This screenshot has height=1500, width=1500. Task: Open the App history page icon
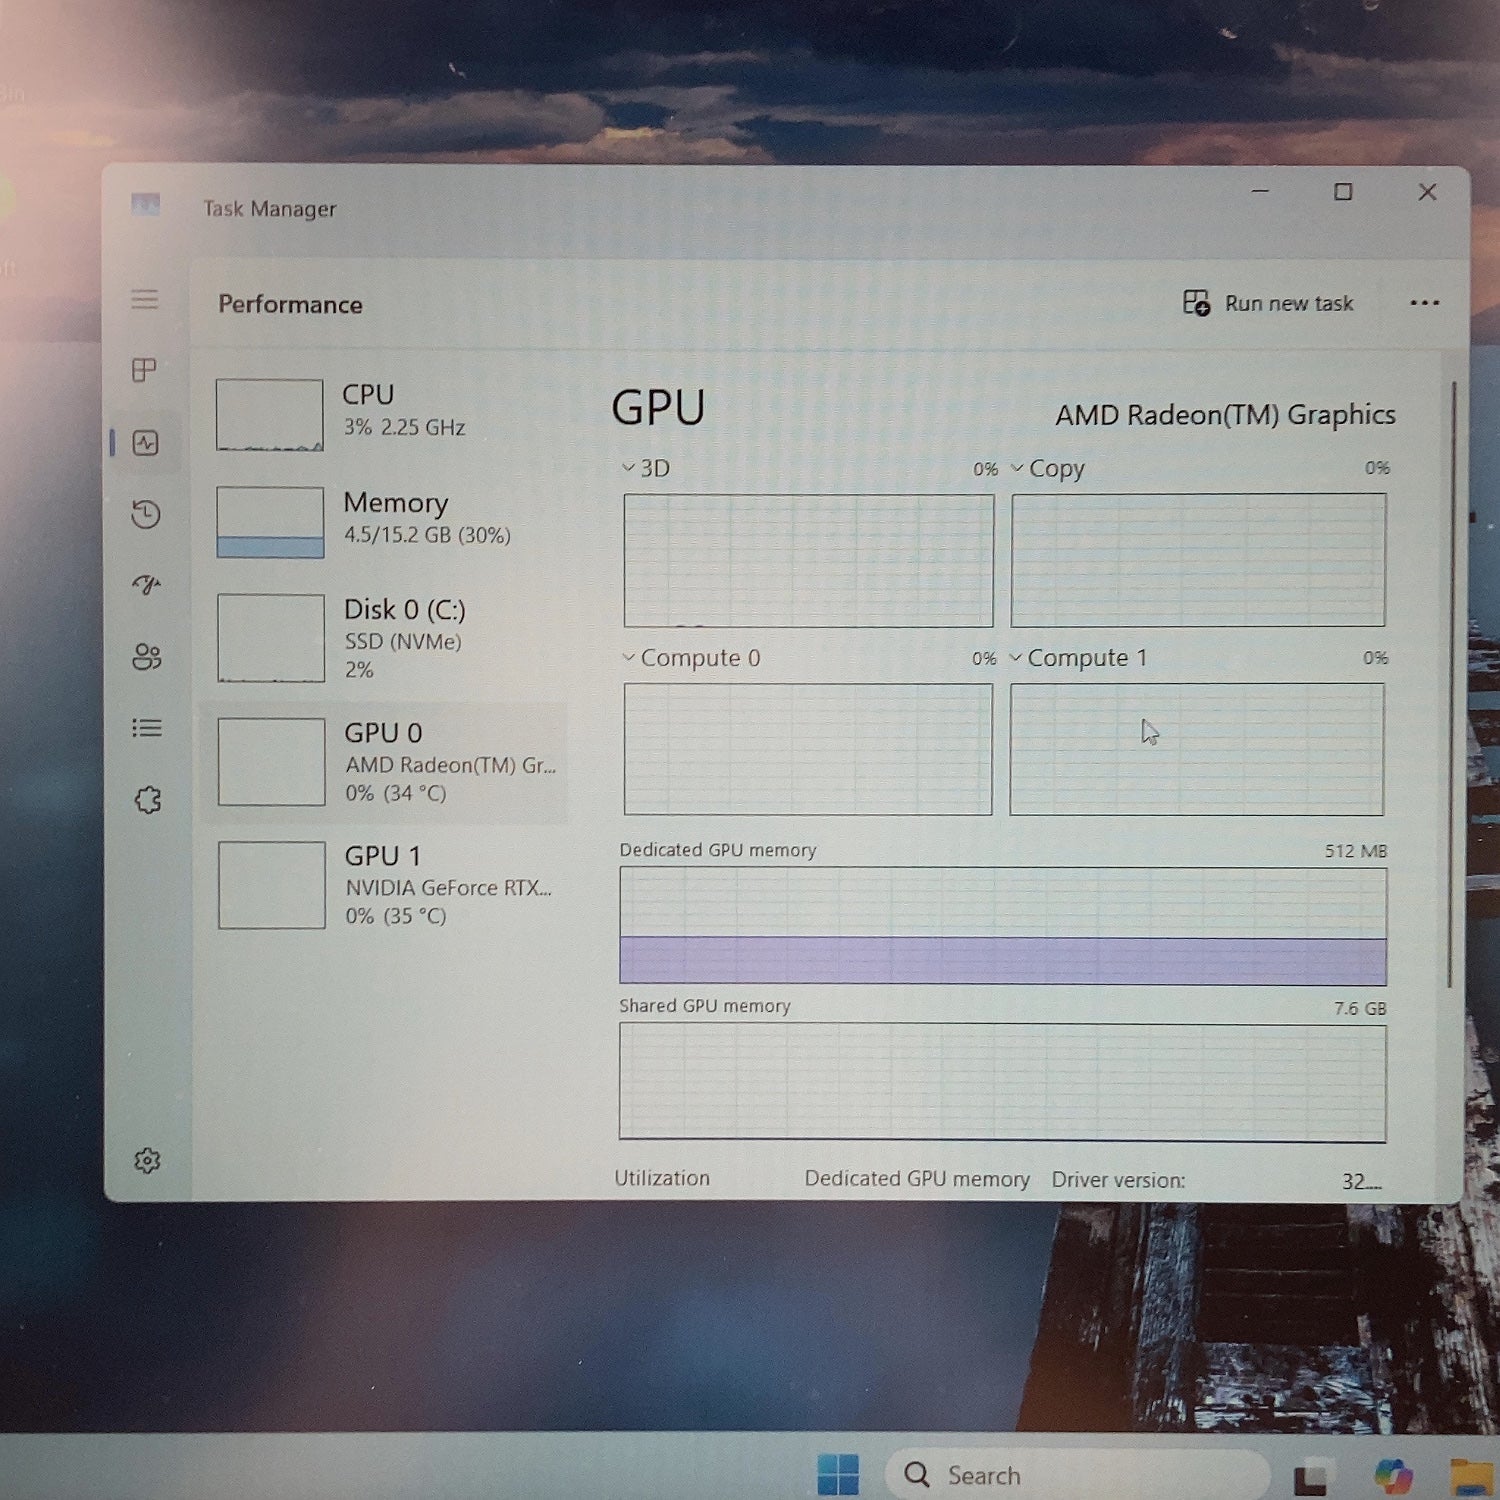(x=146, y=514)
